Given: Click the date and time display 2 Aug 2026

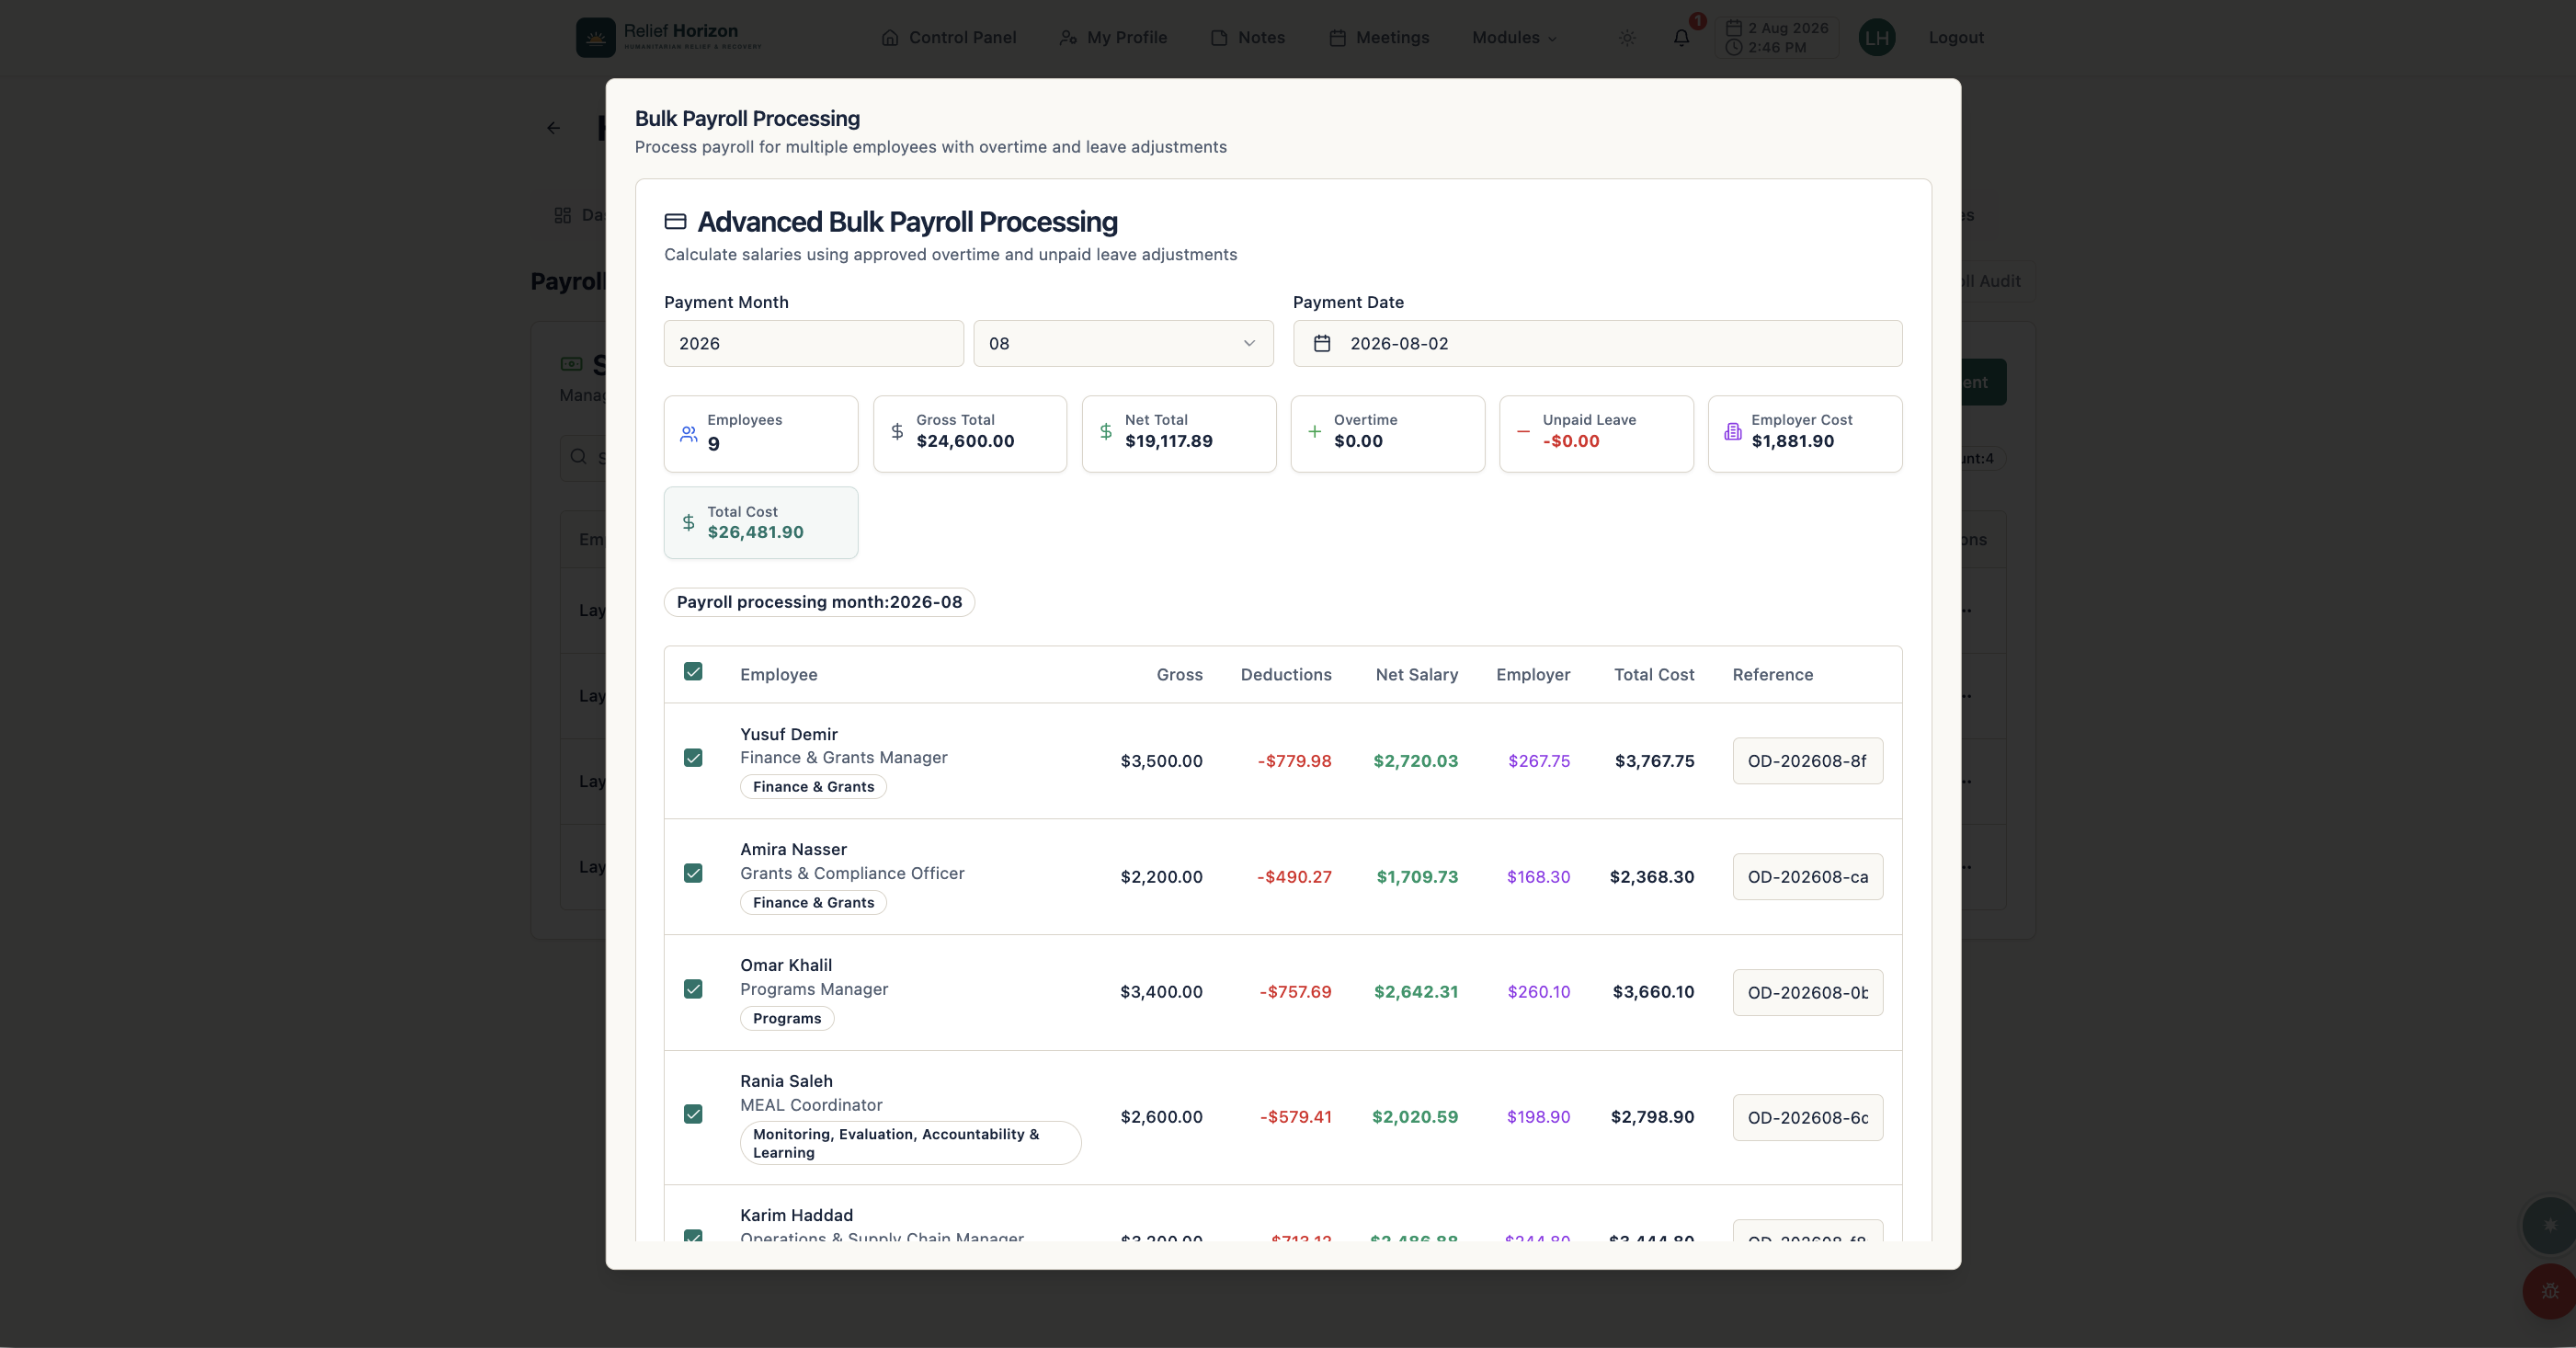Looking at the screenshot, I should tap(1776, 37).
